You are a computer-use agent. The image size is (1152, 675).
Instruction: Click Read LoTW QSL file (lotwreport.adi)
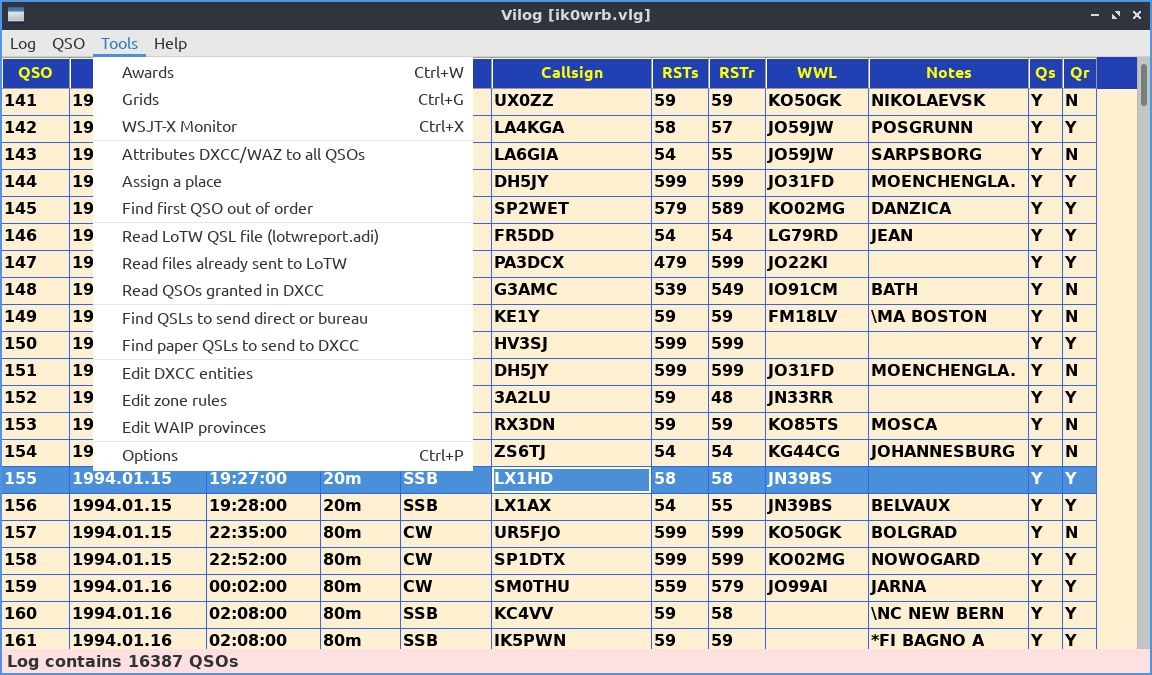(x=283, y=237)
